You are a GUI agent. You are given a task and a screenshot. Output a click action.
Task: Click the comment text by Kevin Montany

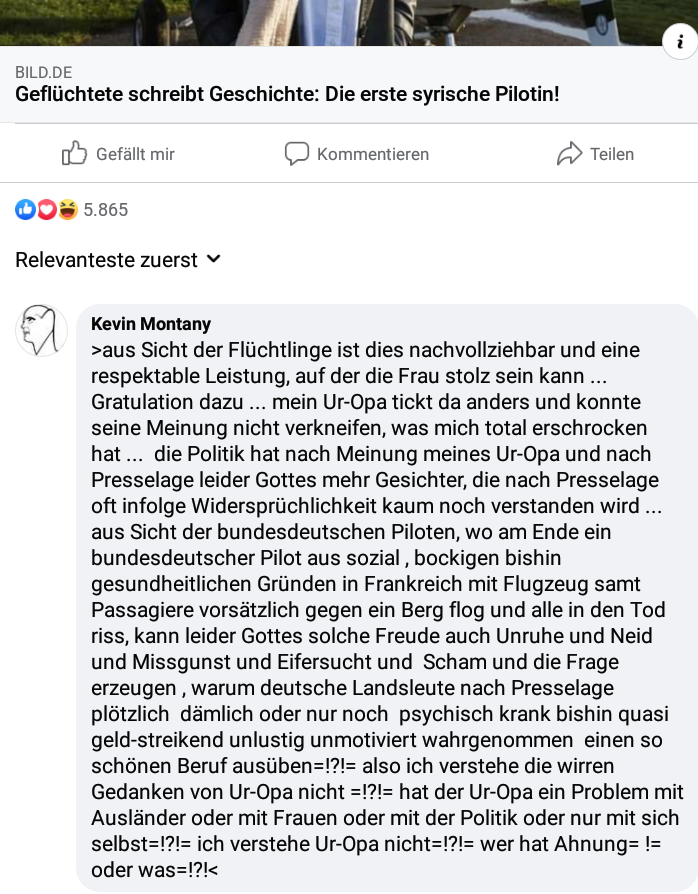[x=387, y=609]
